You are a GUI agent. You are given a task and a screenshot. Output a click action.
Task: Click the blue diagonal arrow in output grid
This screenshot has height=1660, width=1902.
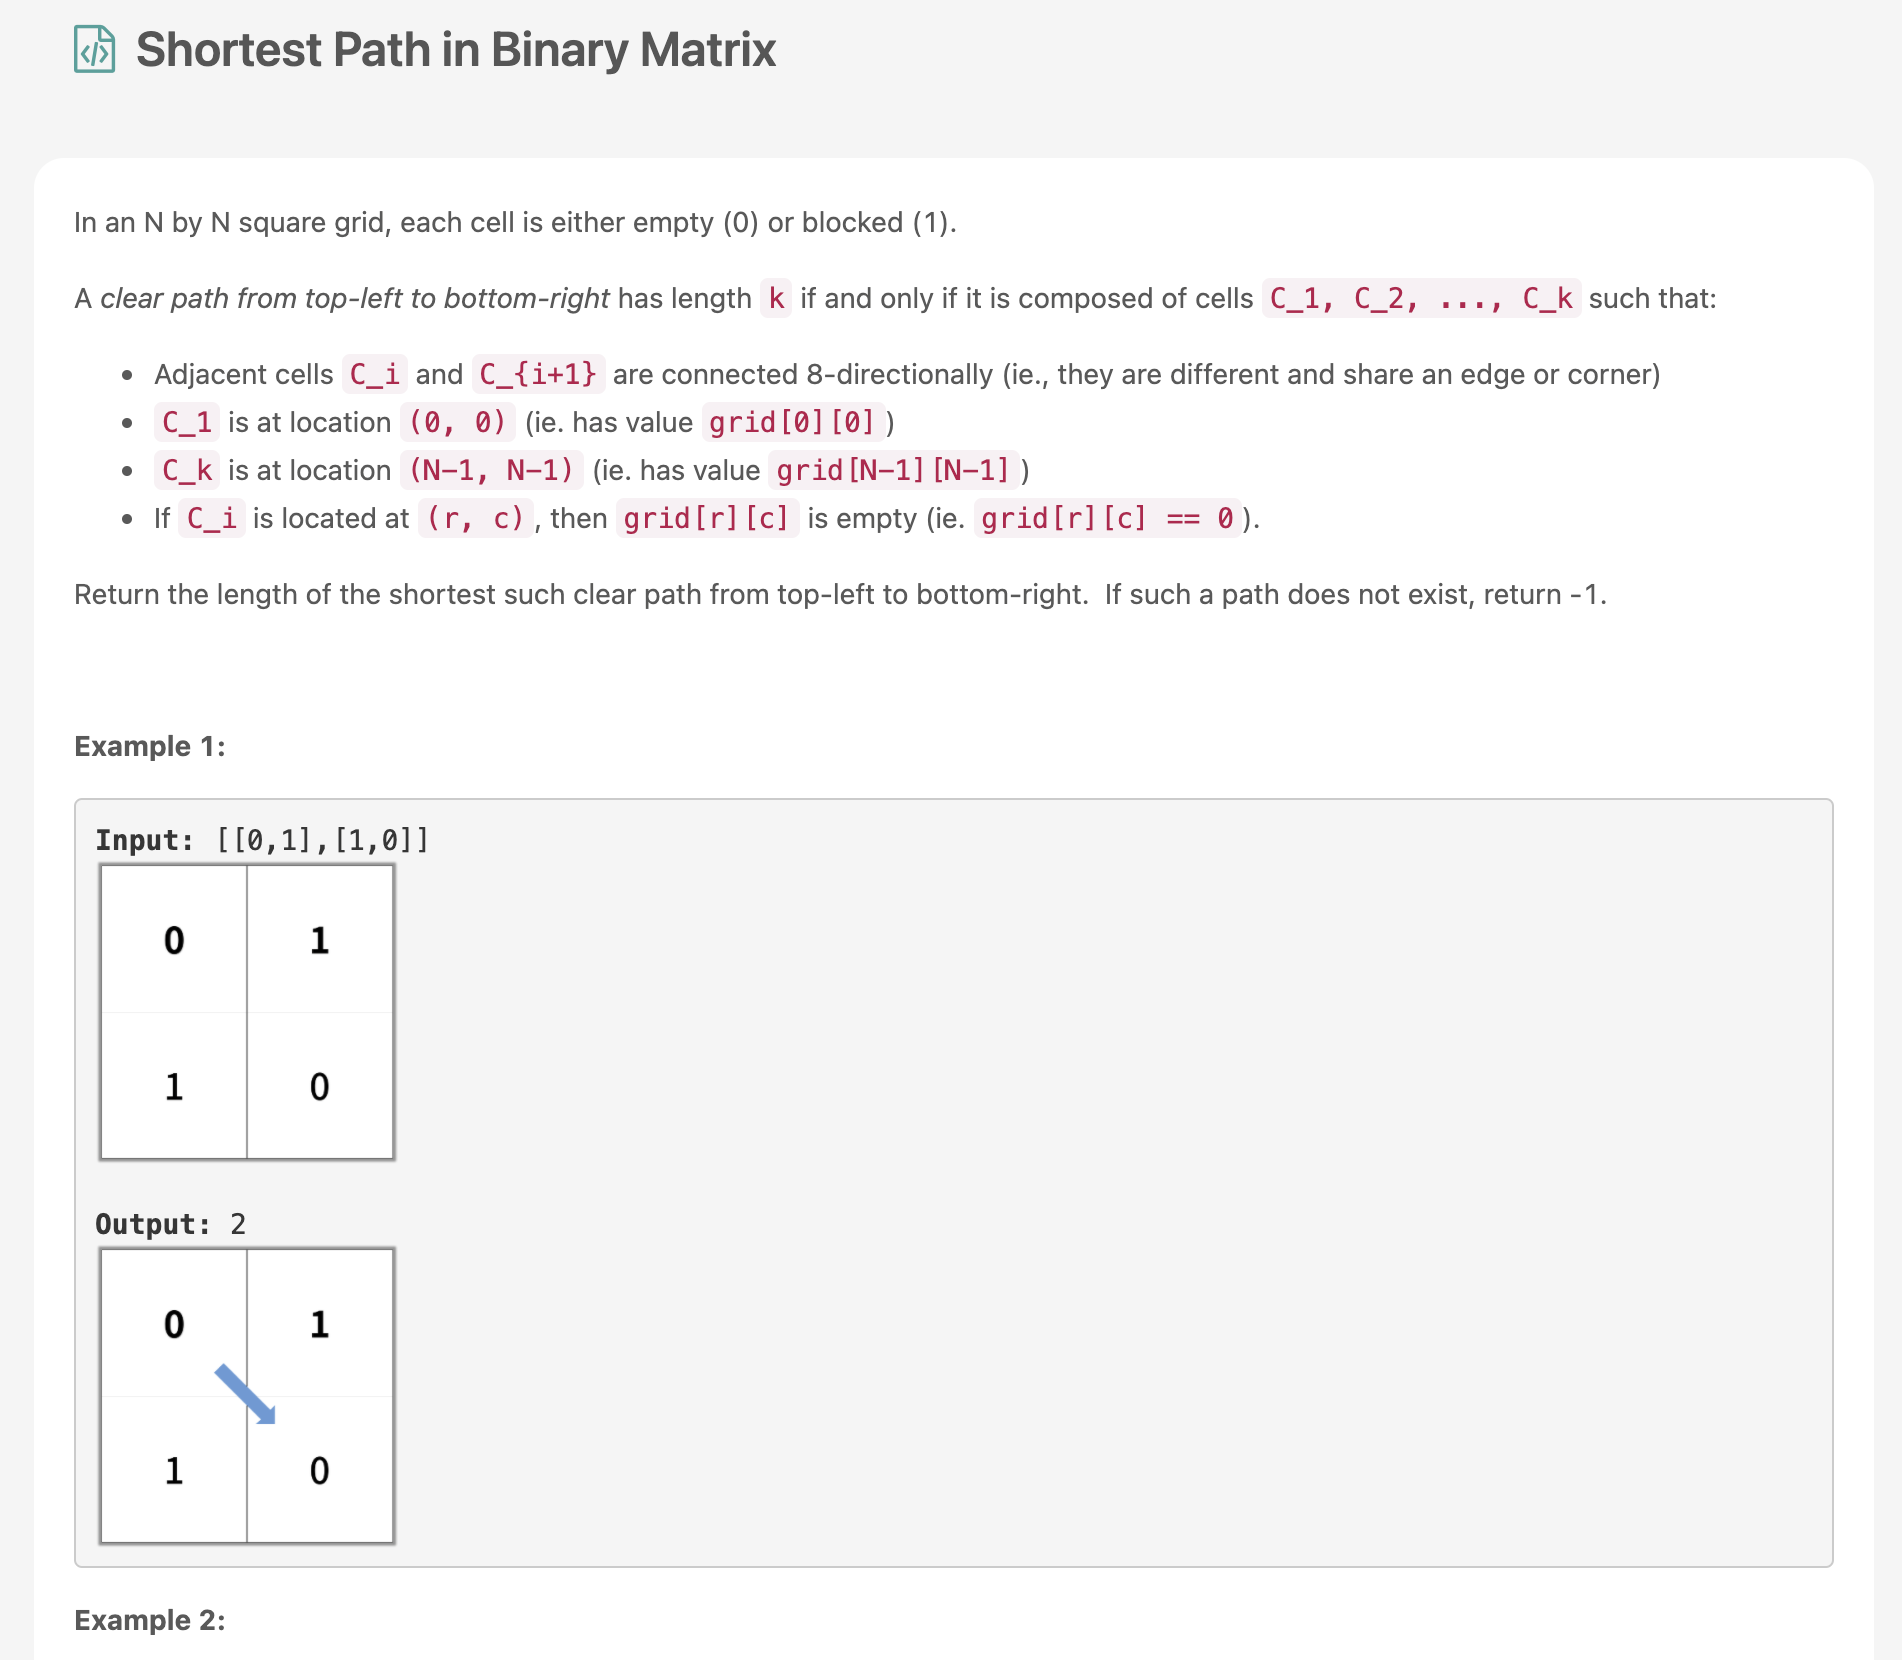pyautogui.click(x=245, y=1393)
